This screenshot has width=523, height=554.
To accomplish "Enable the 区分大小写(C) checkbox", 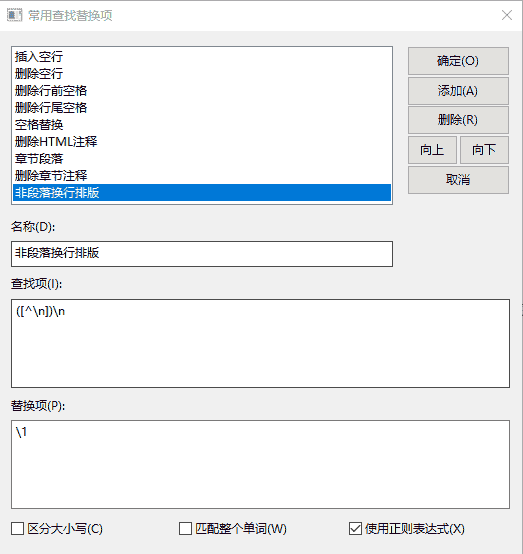I will point(18,529).
